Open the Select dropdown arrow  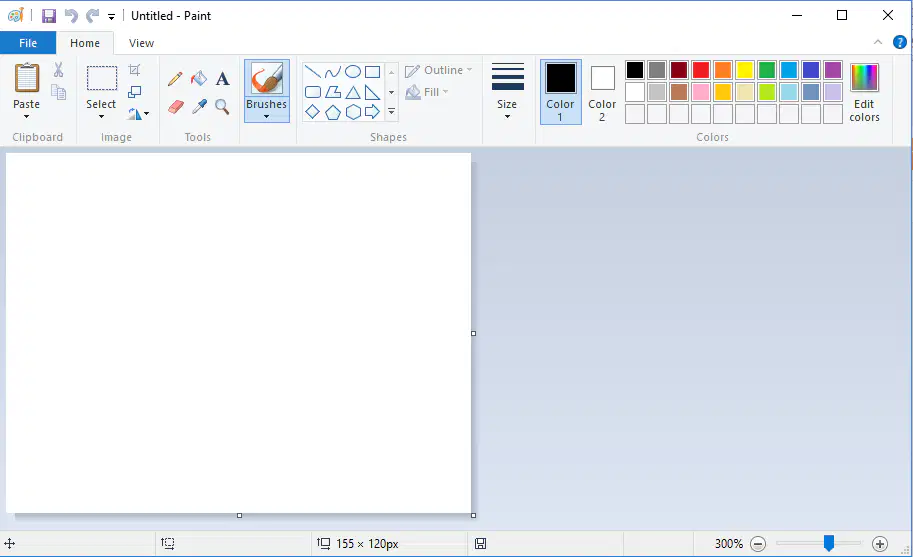(101, 116)
